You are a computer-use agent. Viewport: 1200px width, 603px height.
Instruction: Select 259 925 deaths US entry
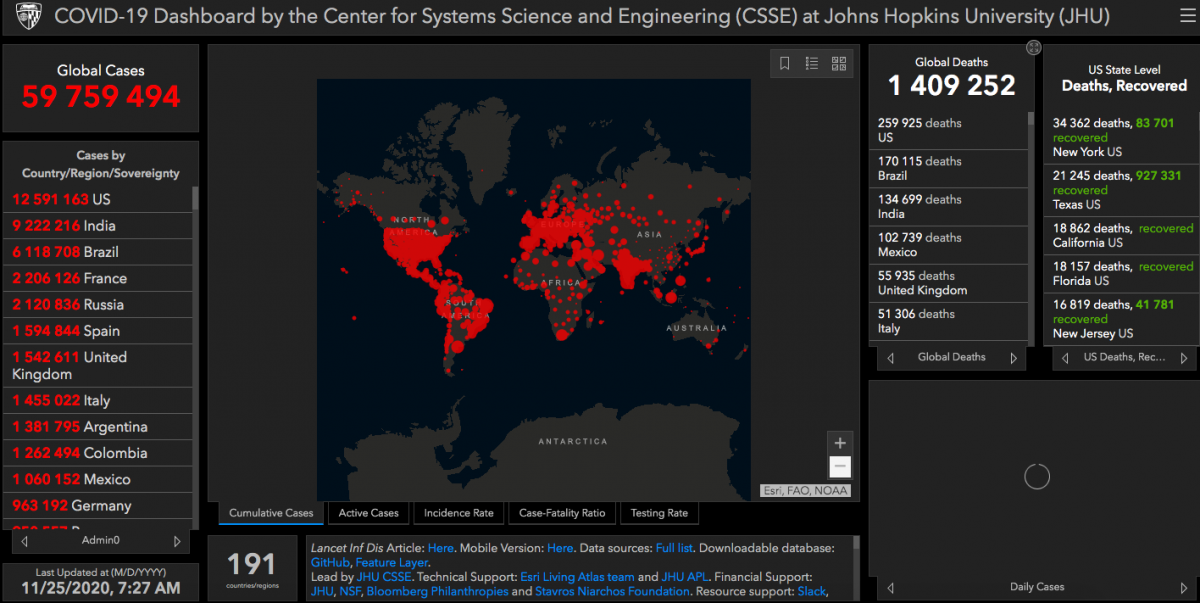pyautogui.click(x=948, y=130)
